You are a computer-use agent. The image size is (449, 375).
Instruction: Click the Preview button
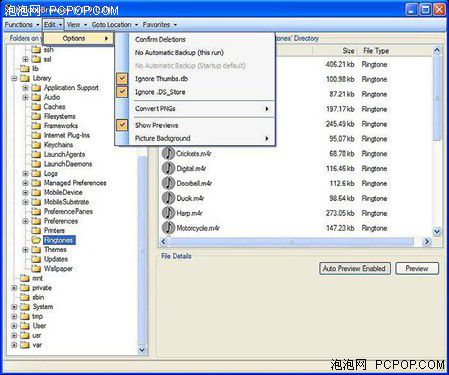(417, 268)
